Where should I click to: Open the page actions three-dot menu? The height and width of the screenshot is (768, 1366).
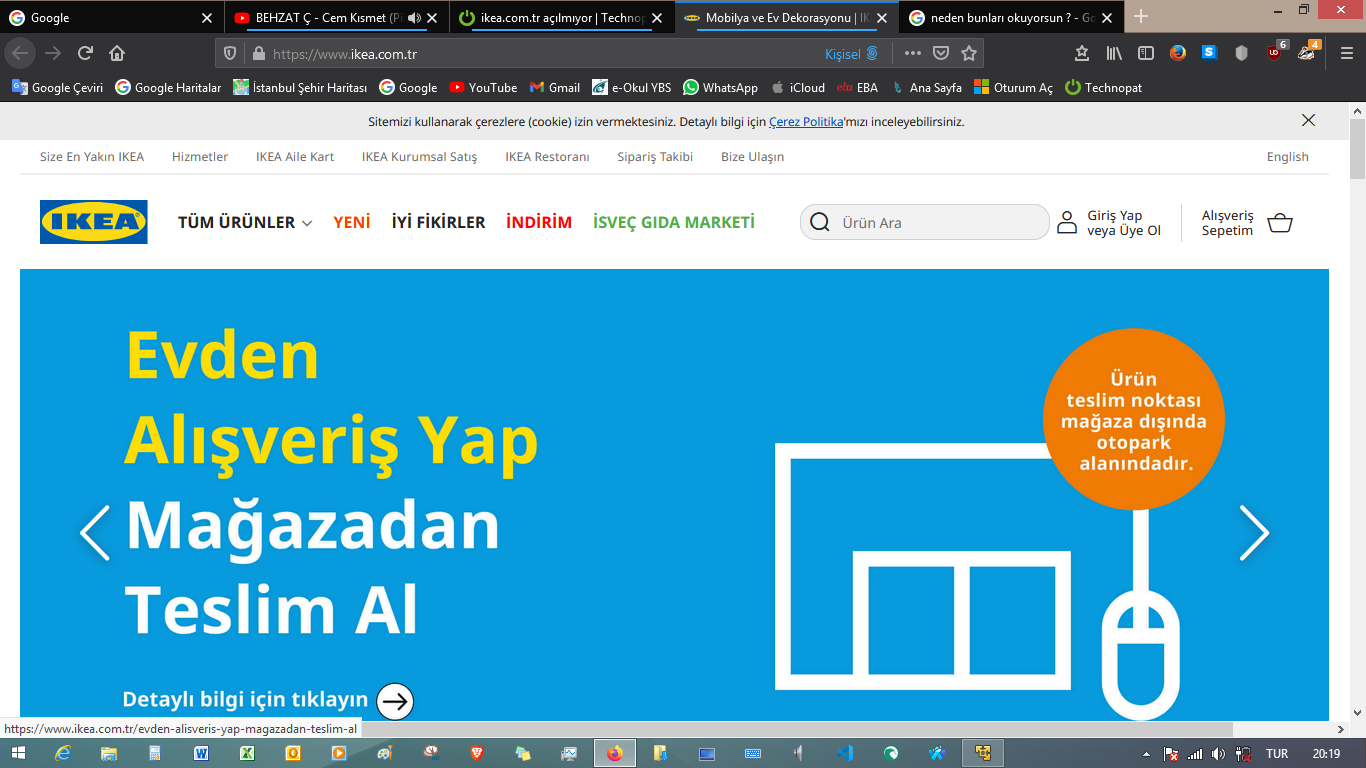[x=913, y=54]
